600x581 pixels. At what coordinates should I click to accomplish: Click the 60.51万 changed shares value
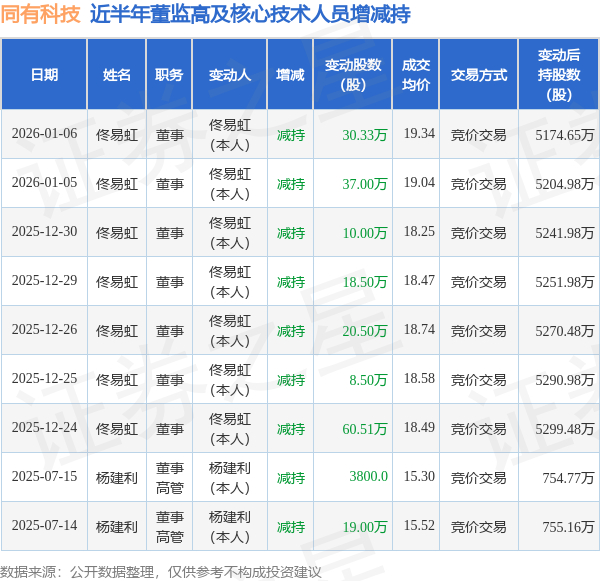tap(365, 429)
